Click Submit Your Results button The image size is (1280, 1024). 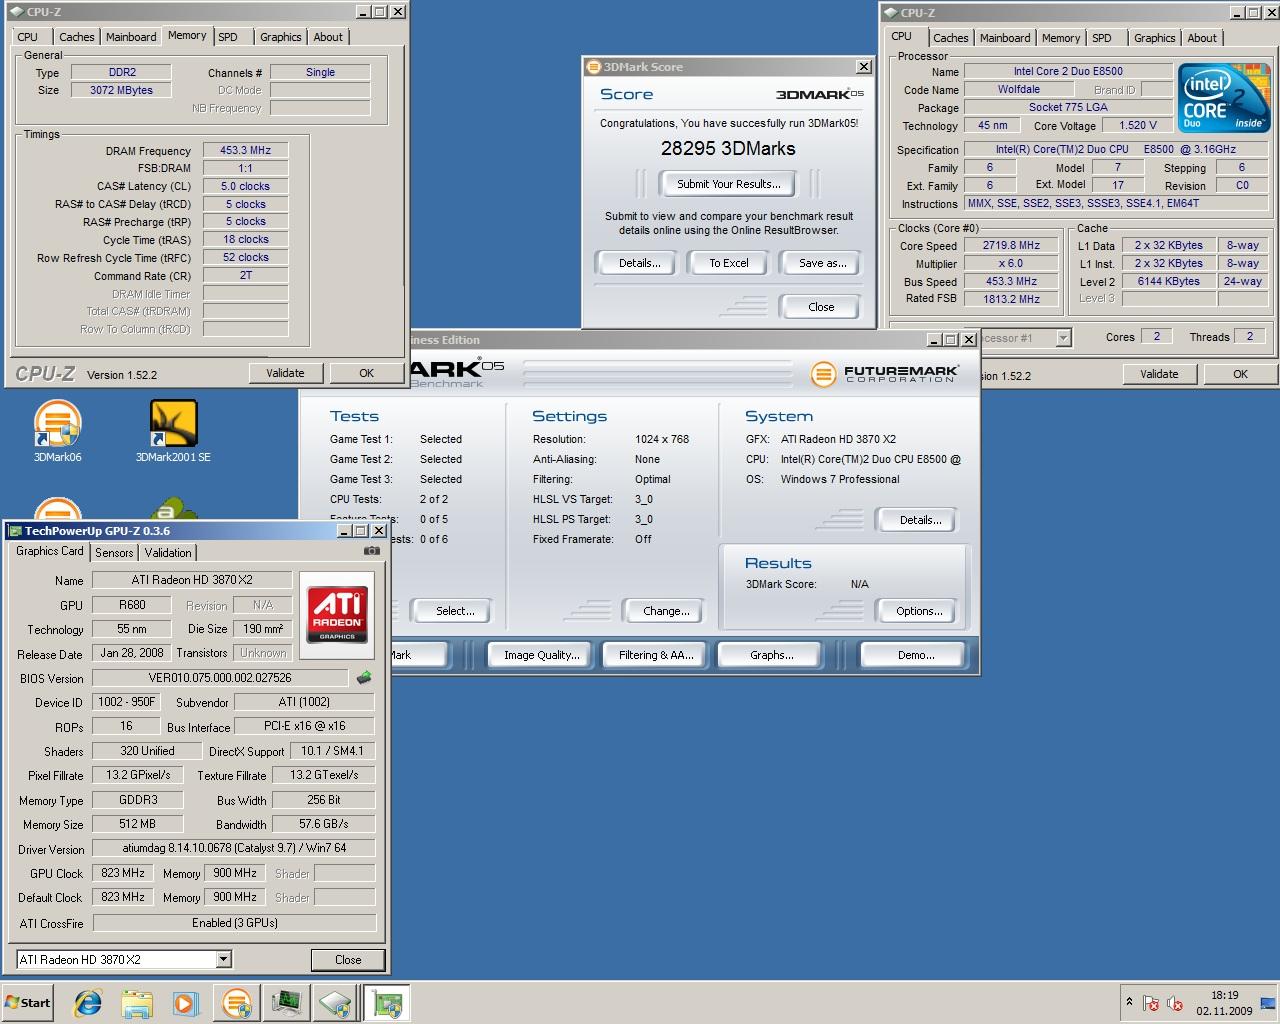(728, 184)
